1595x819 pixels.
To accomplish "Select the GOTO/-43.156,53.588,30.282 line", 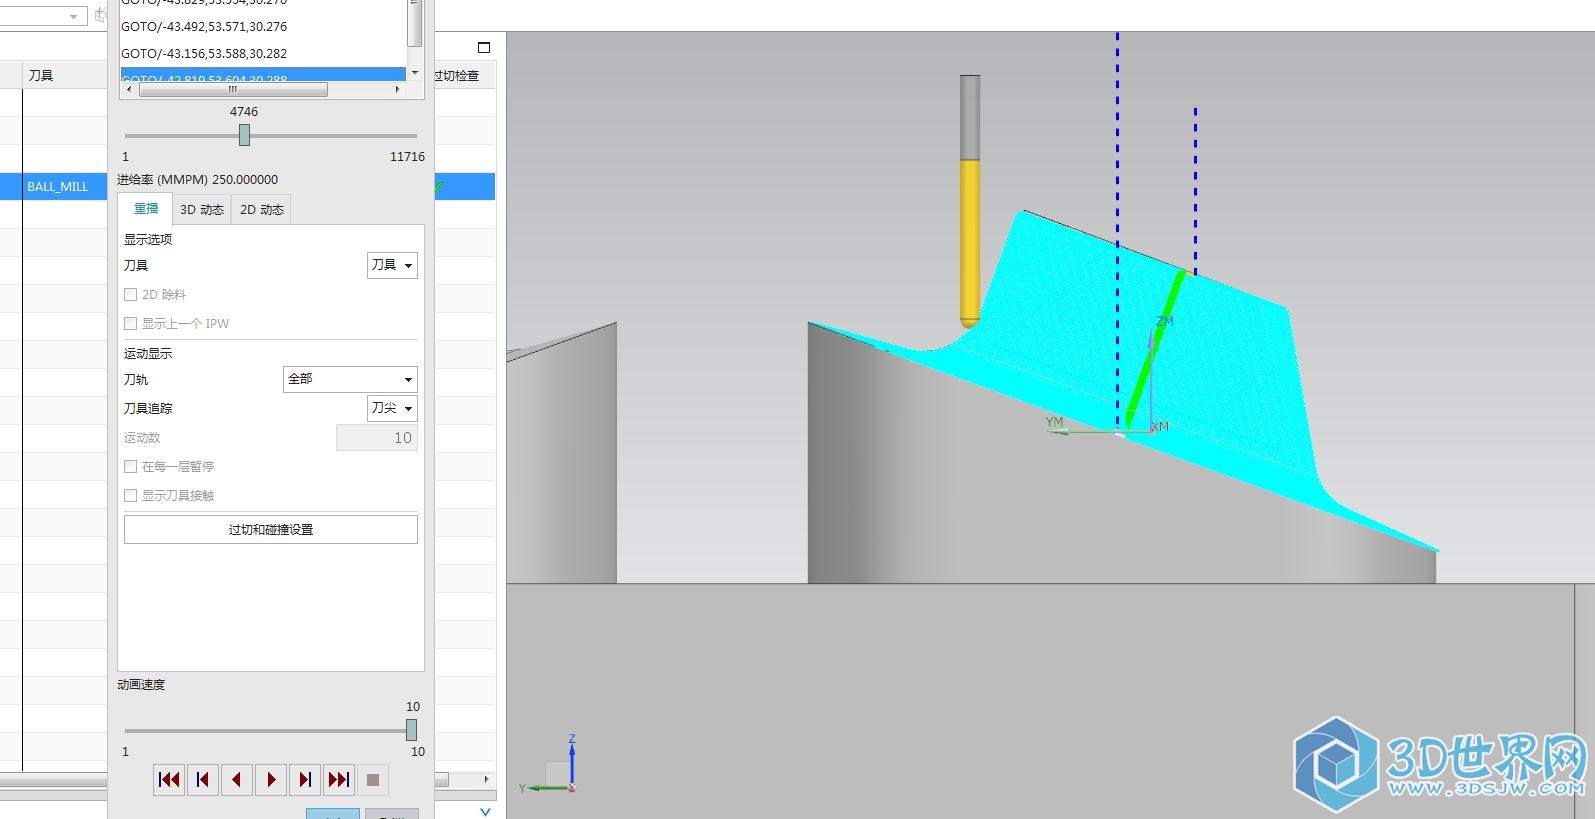I will (x=204, y=54).
